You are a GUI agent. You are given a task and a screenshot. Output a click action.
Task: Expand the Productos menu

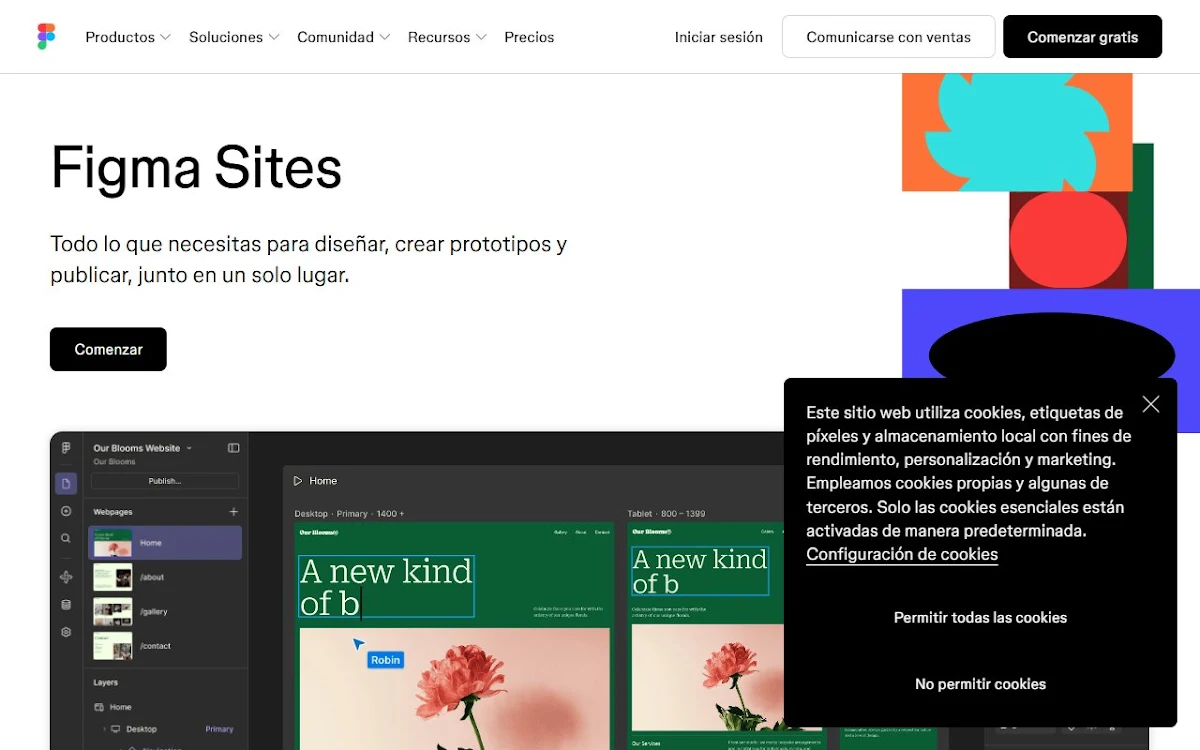[128, 37]
